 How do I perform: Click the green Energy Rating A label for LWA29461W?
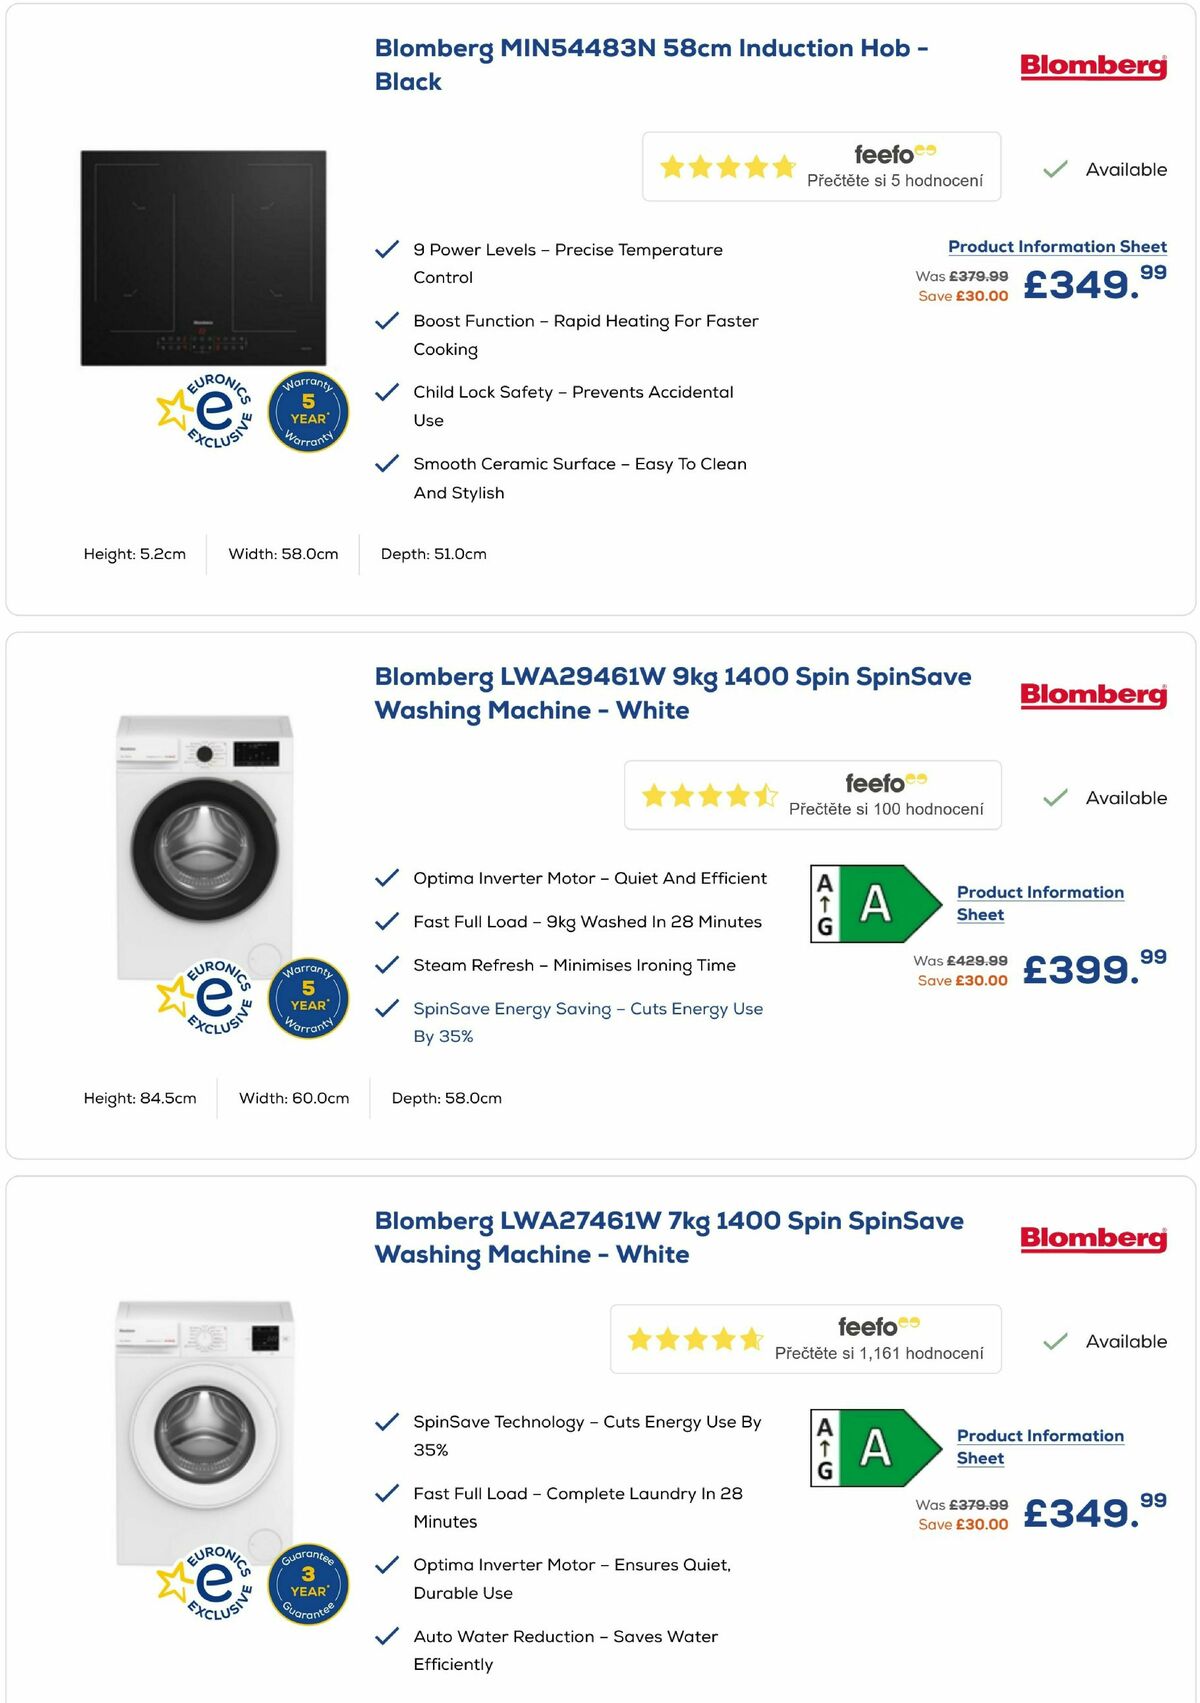coord(875,903)
